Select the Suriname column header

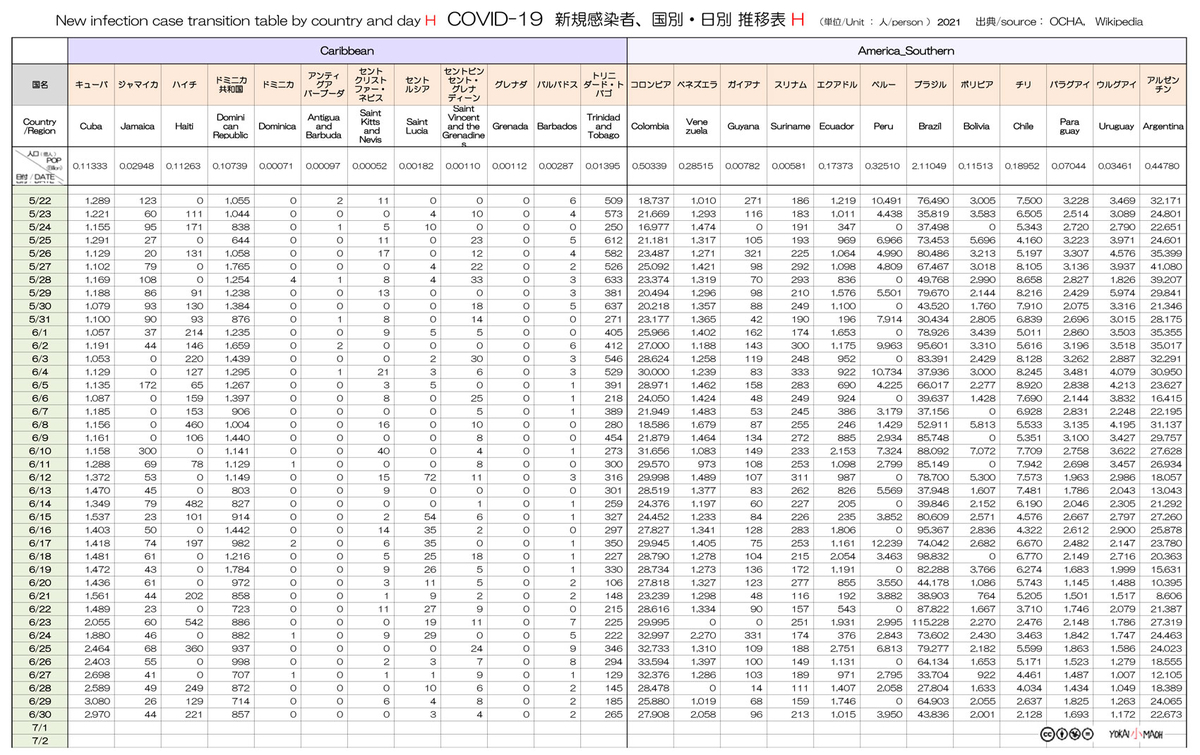(790, 126)
